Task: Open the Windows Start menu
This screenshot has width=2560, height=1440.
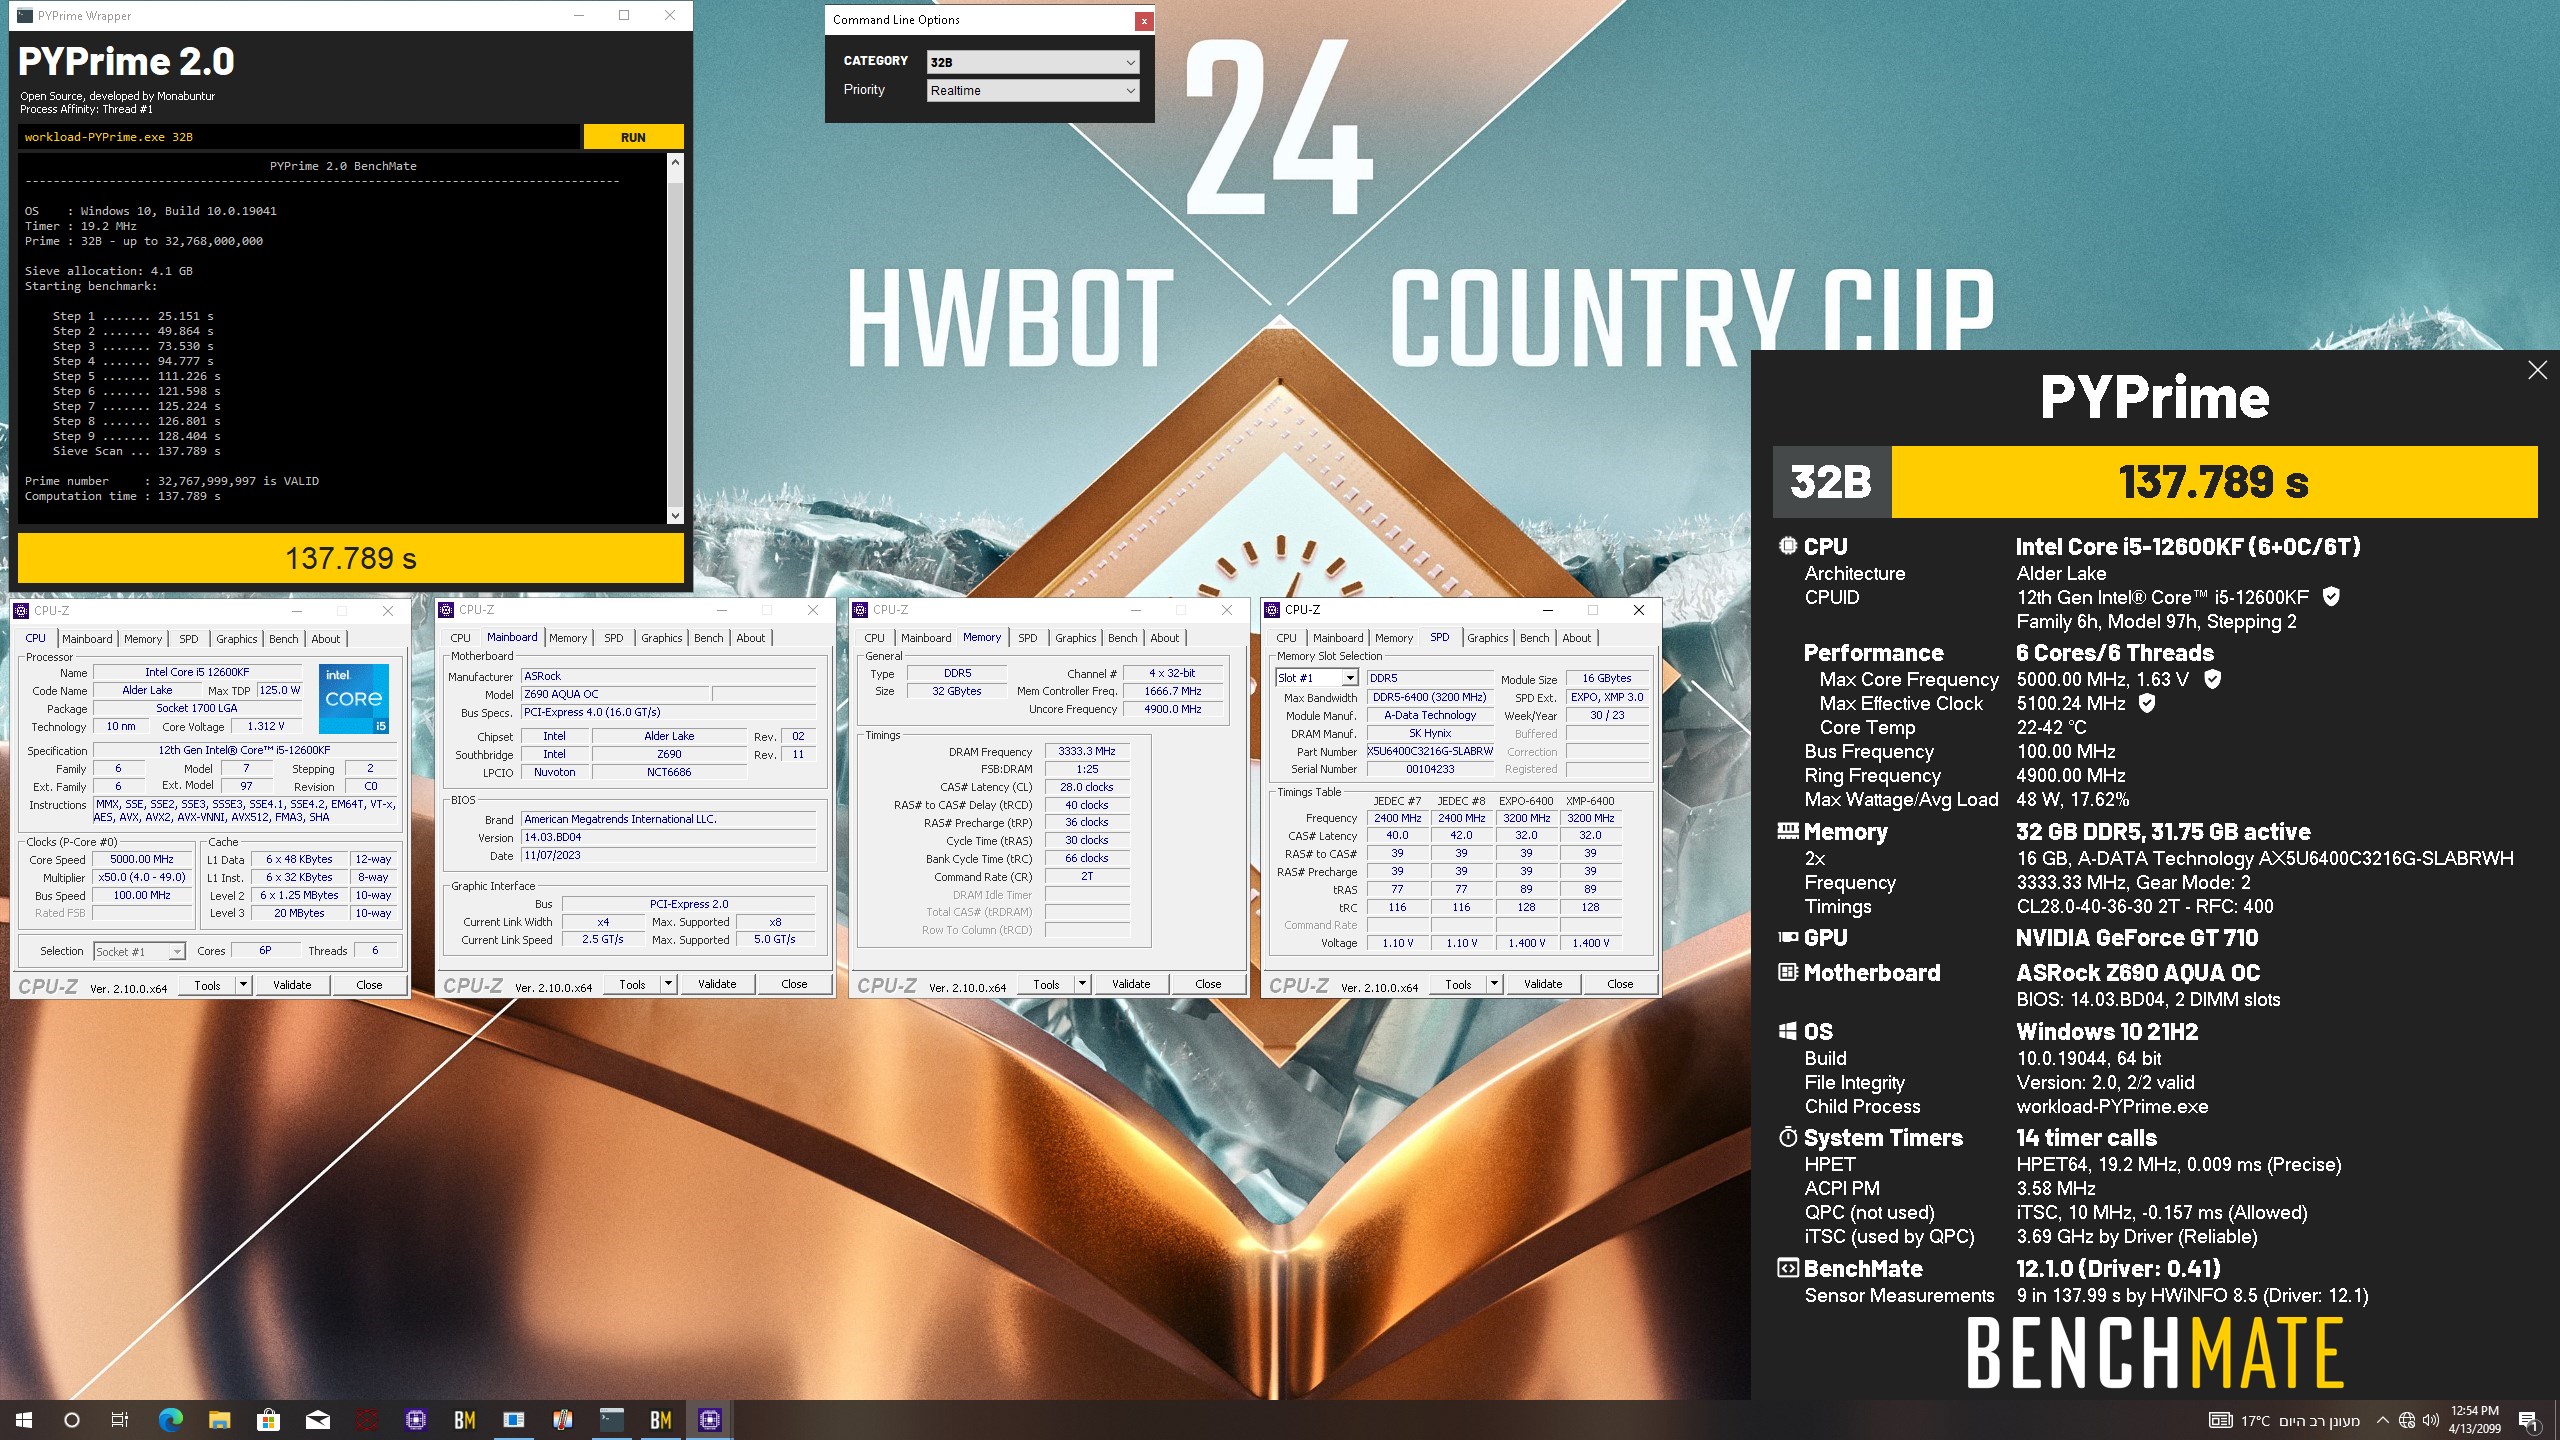Action: pos(24,1420)
